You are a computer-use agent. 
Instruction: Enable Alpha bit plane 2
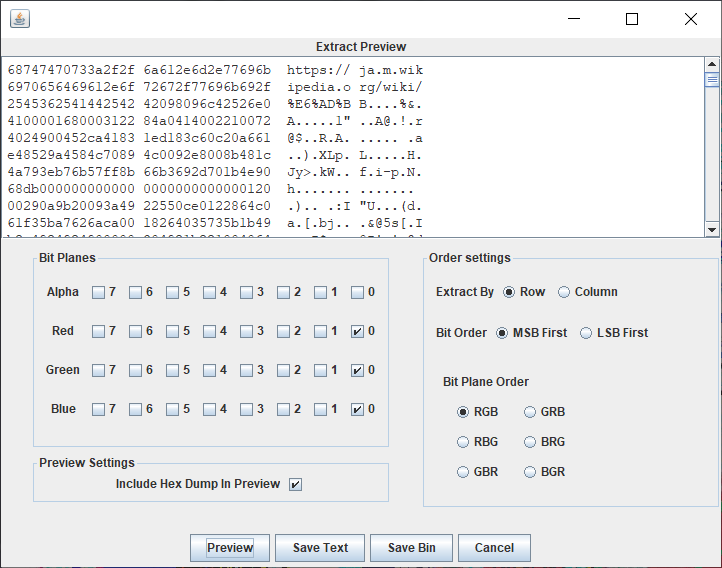pyautogui.click(x=284, y=292)
